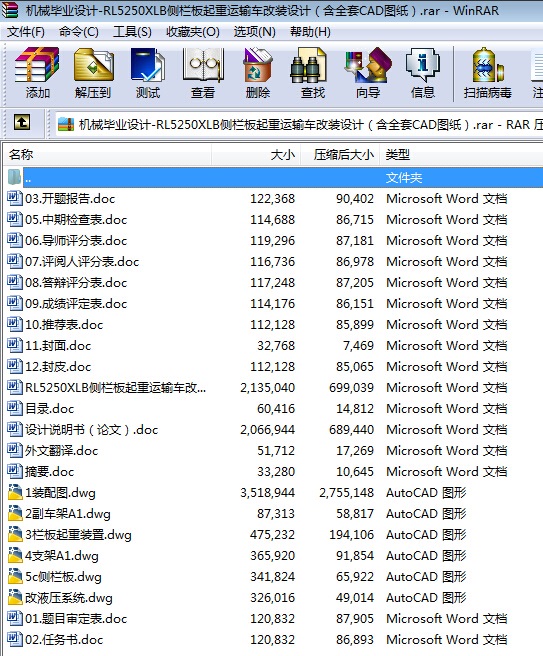Screen dimensions: 543x656
Task: Click Word icon of 01.题目审定表.doc
Action: (x=15, y=618)
